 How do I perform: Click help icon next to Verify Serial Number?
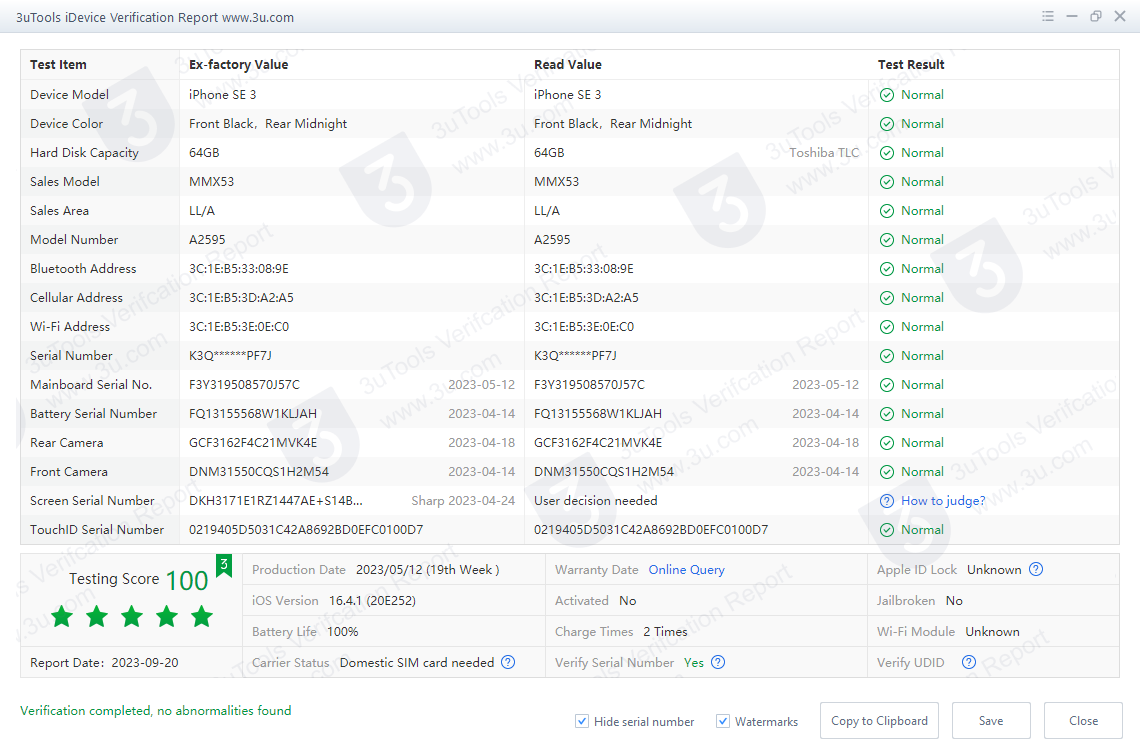pyautogui.click(x=718, y=662)
